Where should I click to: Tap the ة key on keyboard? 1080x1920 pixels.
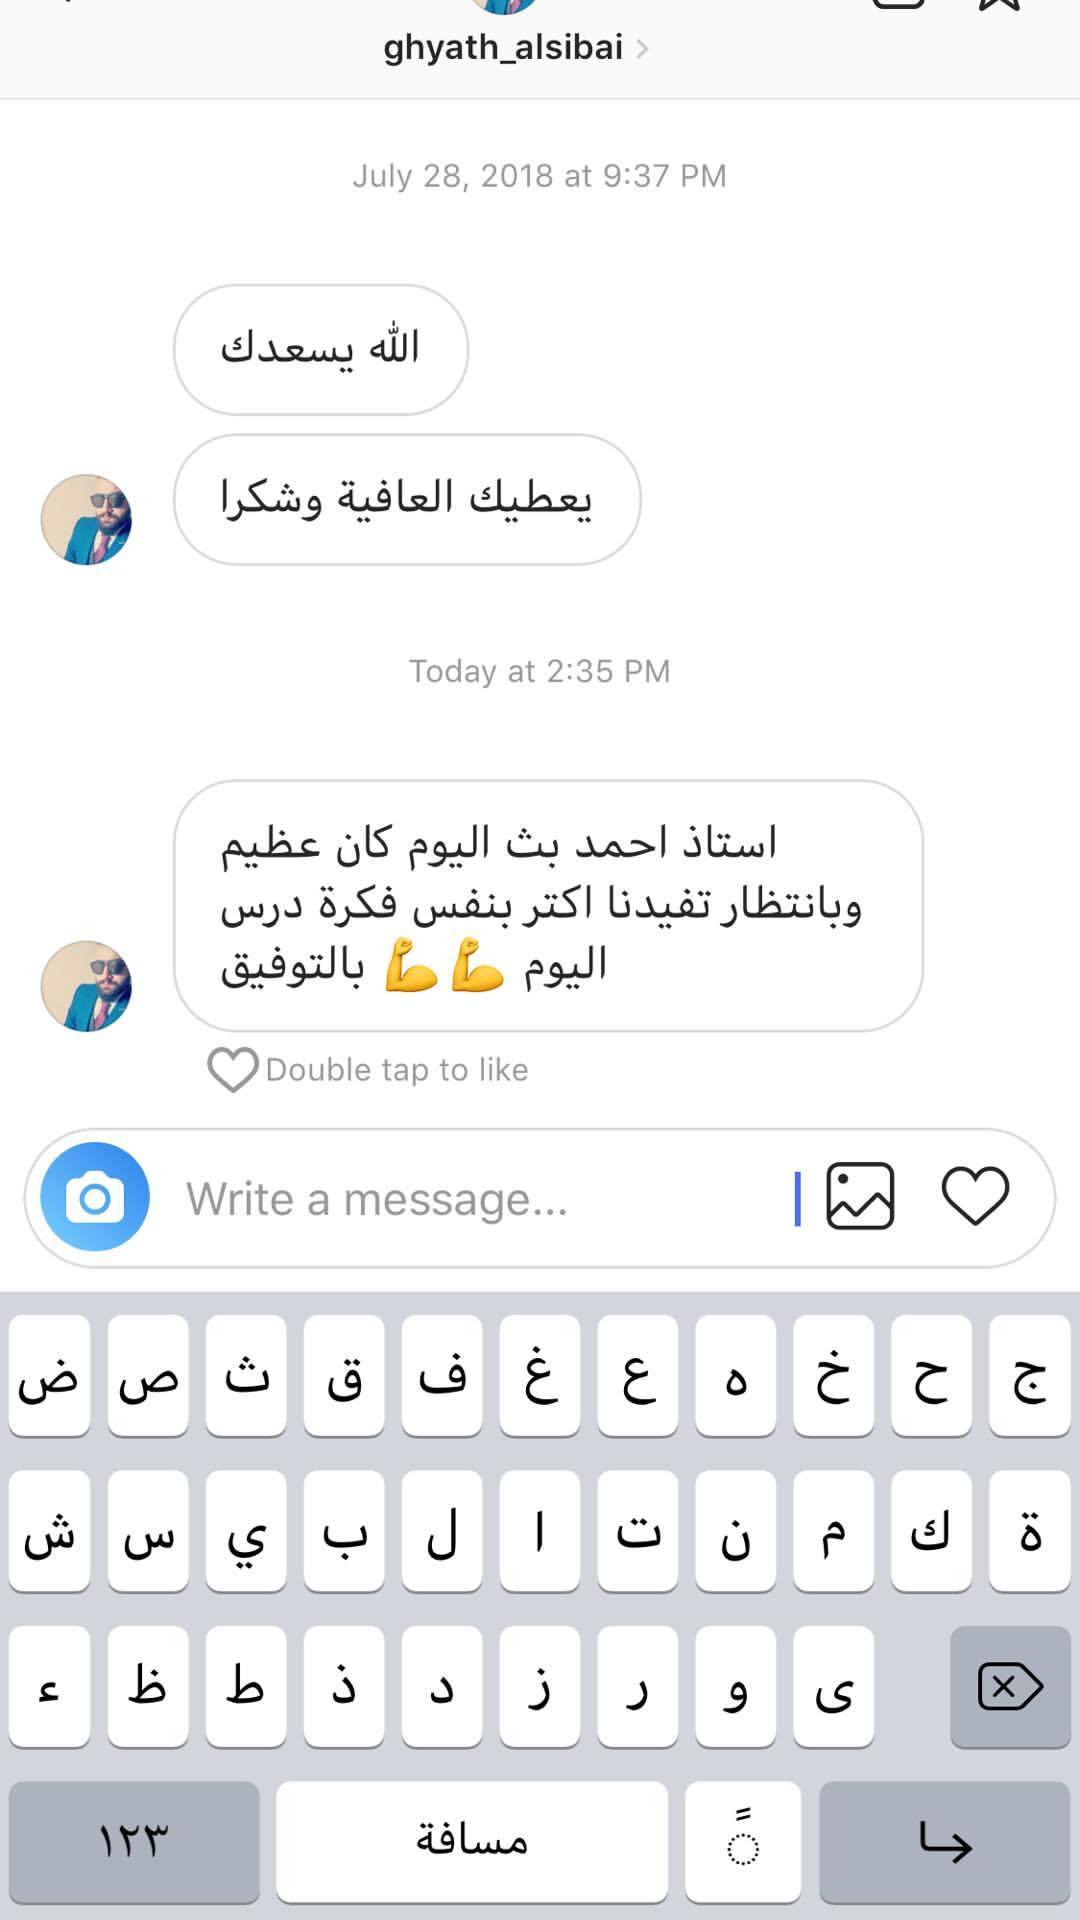coord(1030,1531)
